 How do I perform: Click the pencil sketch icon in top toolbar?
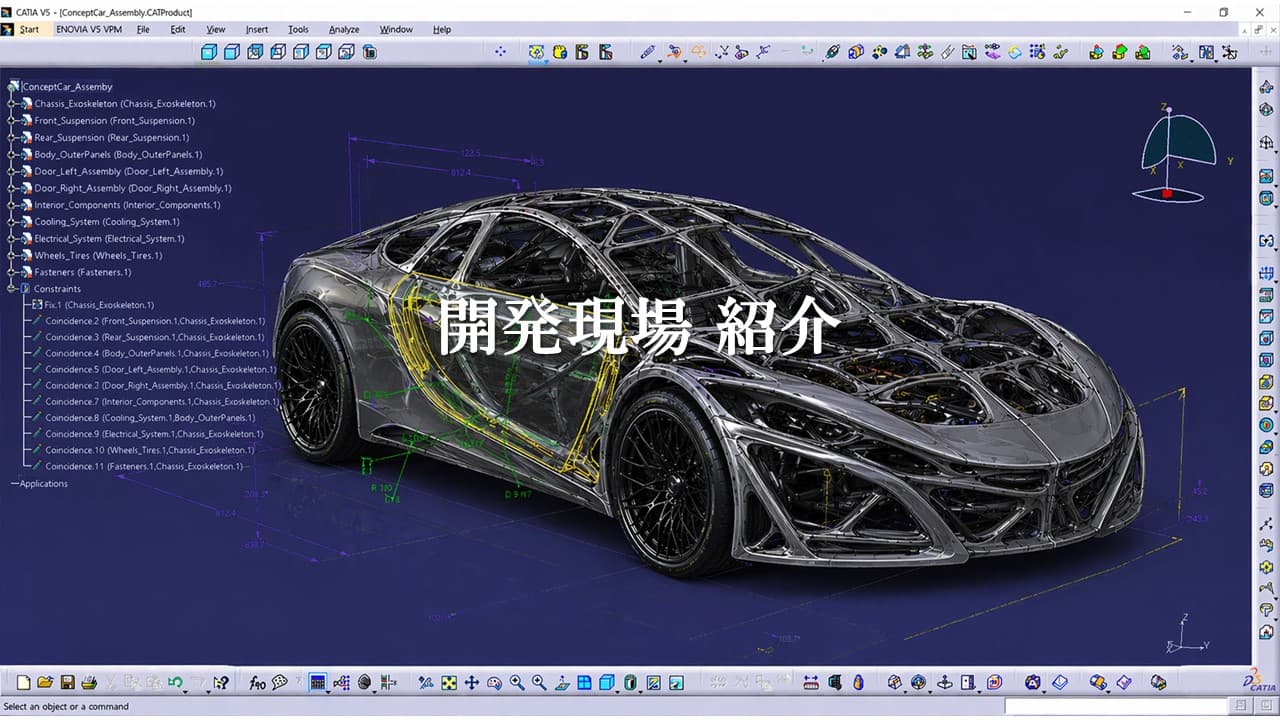click(x=647, y=51)
